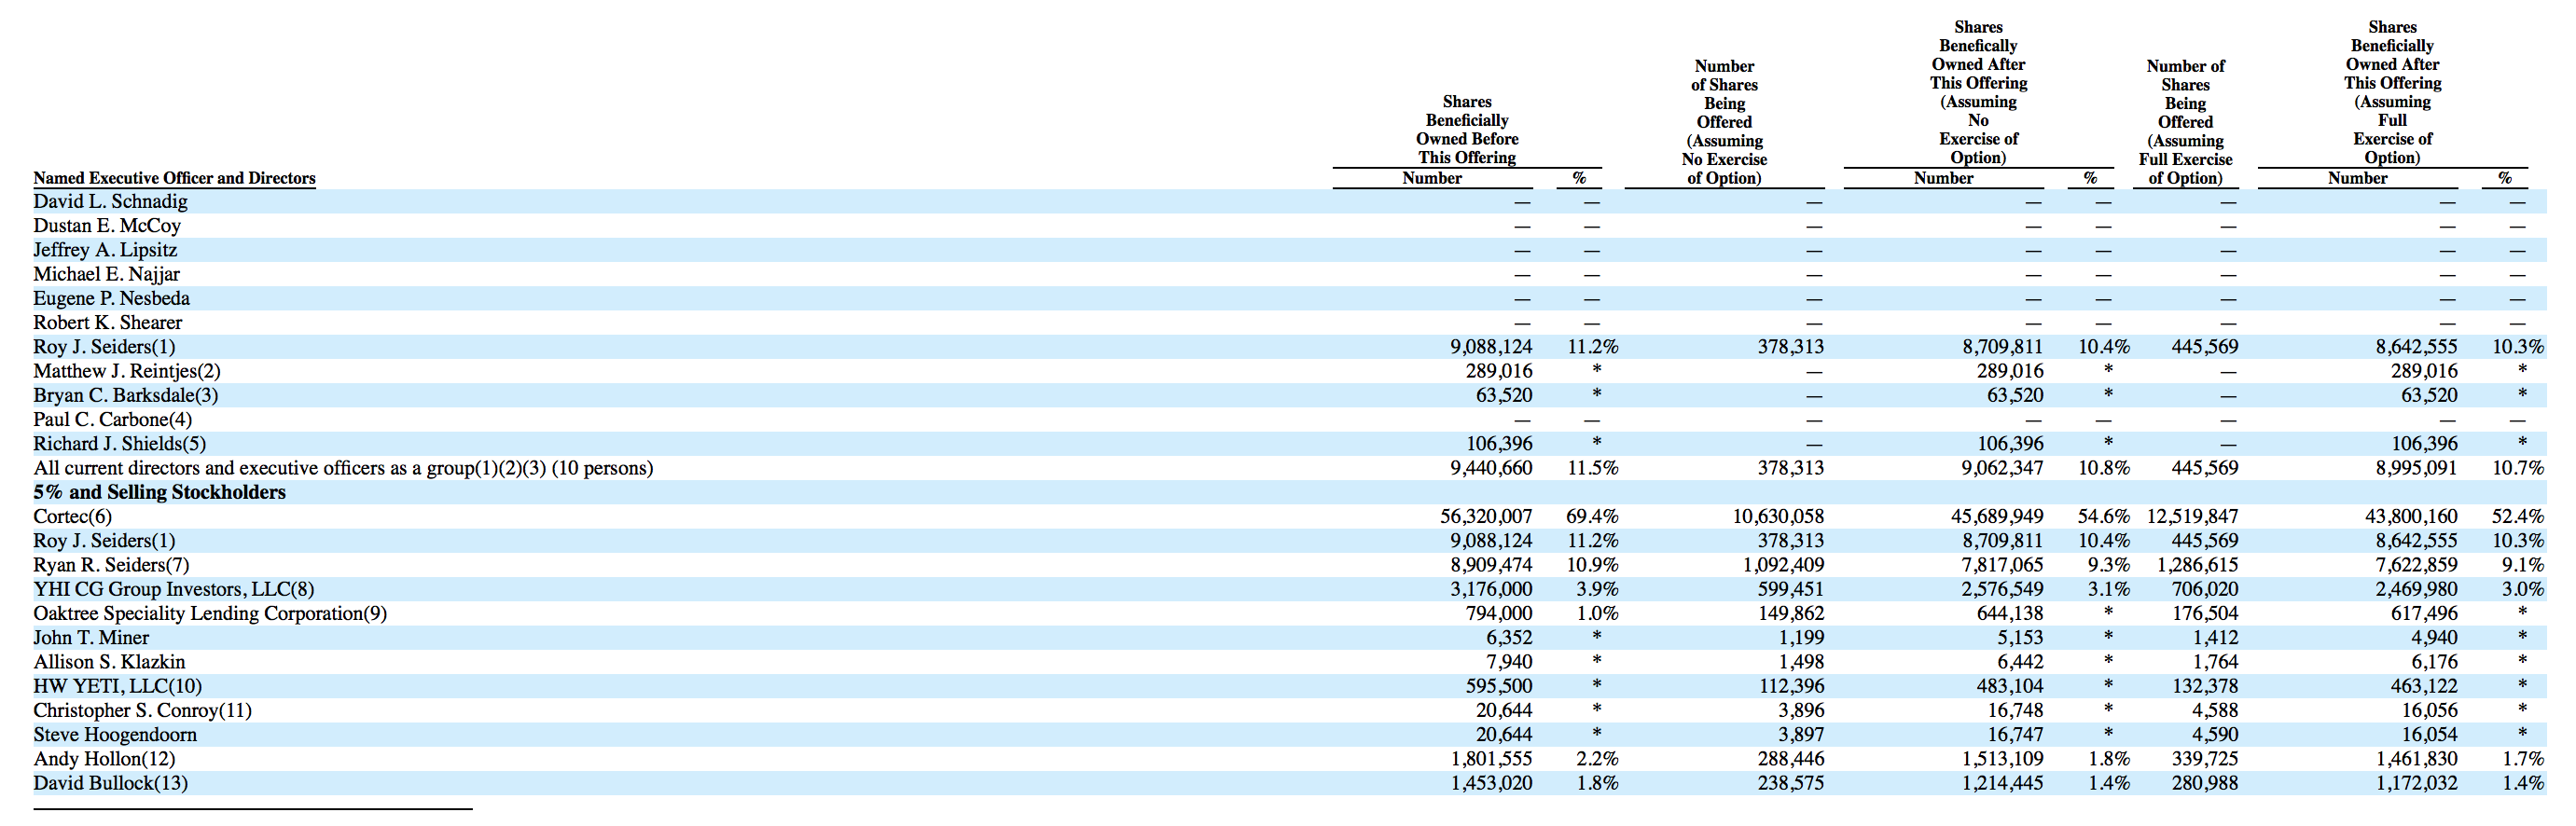Screen dimensions: 2576x826
Task: Click Christopher S. Conroy(11) name
Action: pyautogui.click(x=143, y=710)
